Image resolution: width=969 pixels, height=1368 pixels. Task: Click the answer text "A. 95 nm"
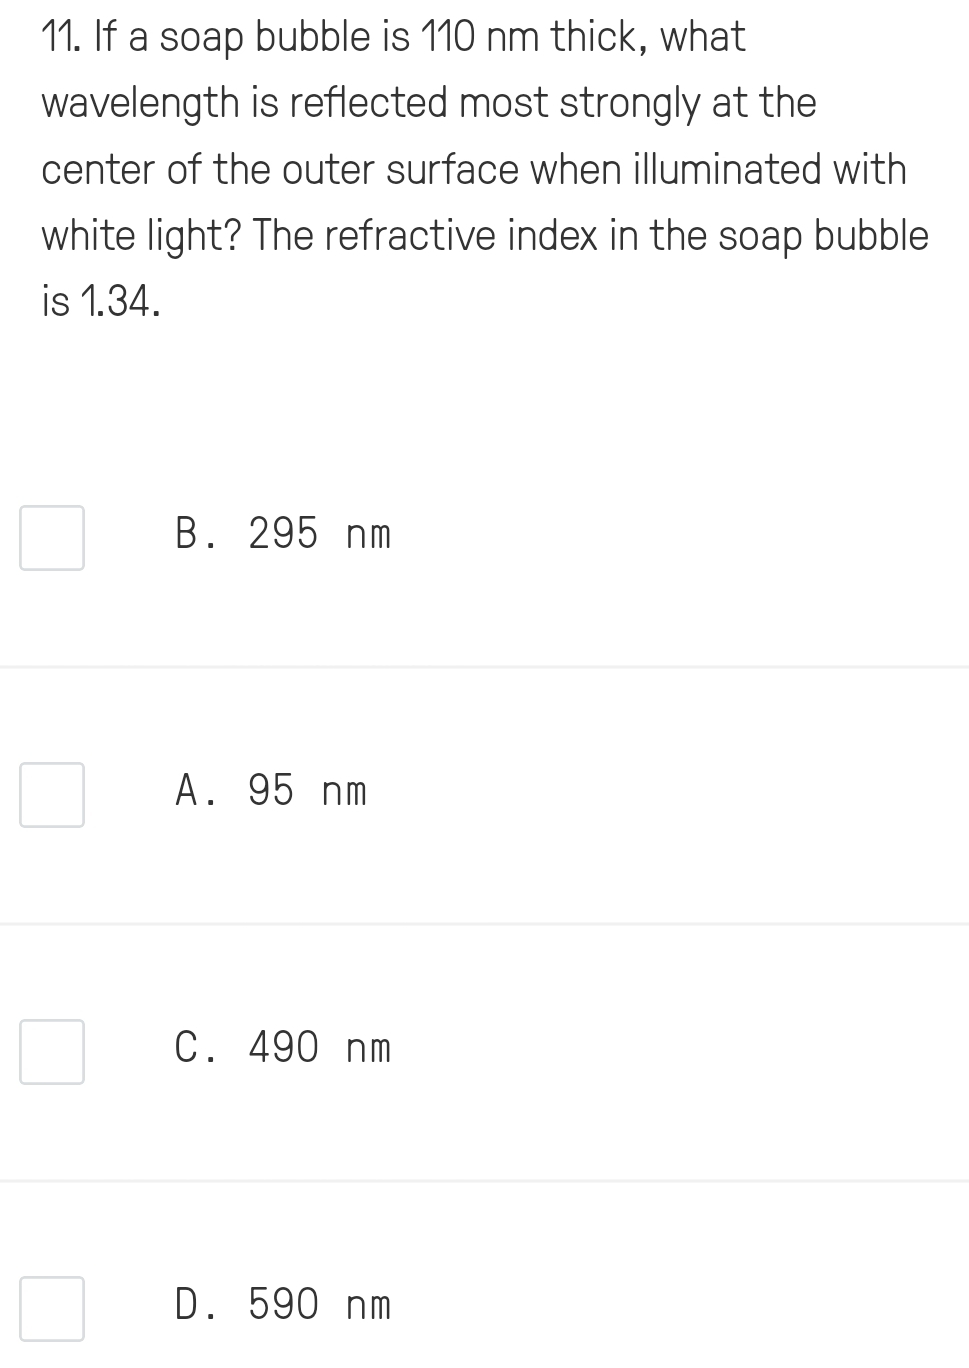pyautogui.click(x=271, y=791)
